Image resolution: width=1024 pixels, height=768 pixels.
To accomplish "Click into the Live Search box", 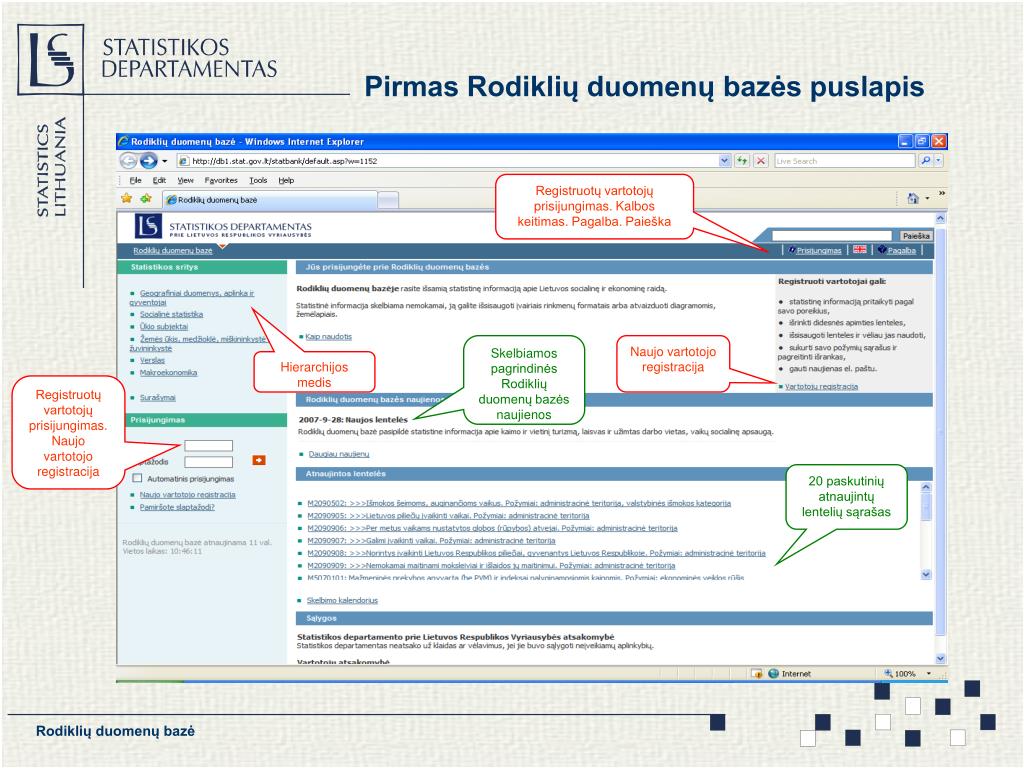I will tap(844, 161).
